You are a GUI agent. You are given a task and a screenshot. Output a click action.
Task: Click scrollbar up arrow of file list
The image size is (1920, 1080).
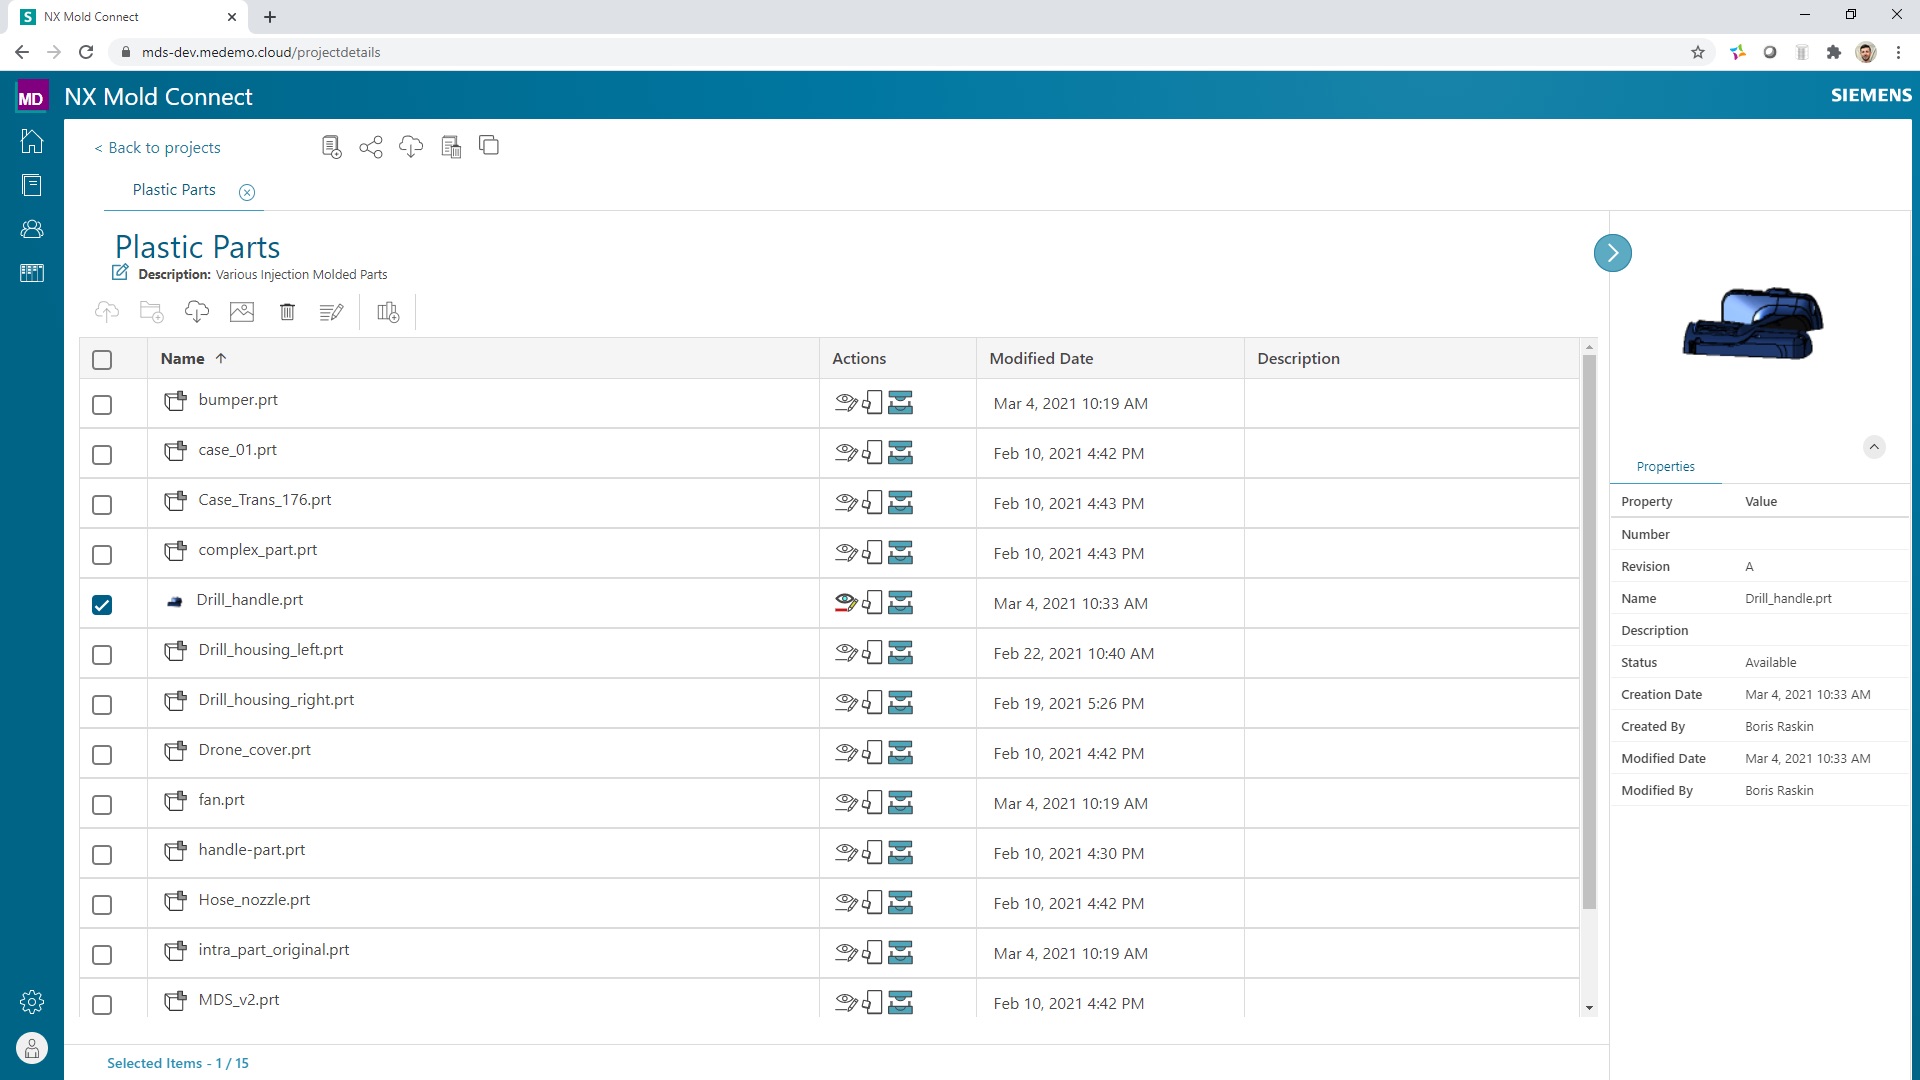pos(1590,347)
